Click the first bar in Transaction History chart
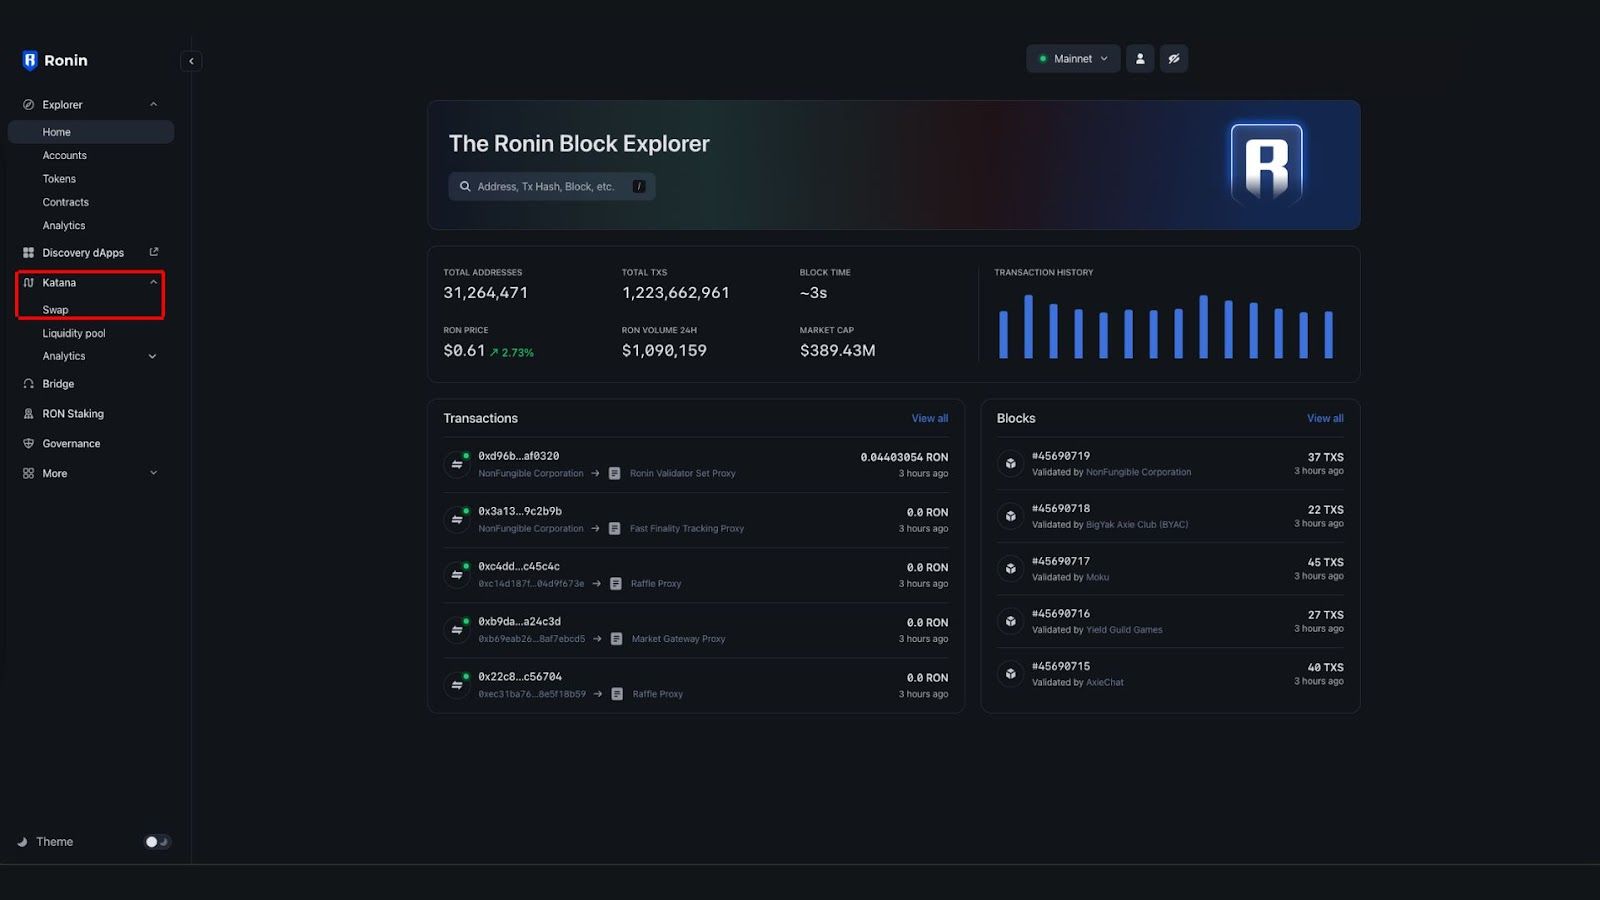 [x=1003, y=335]
